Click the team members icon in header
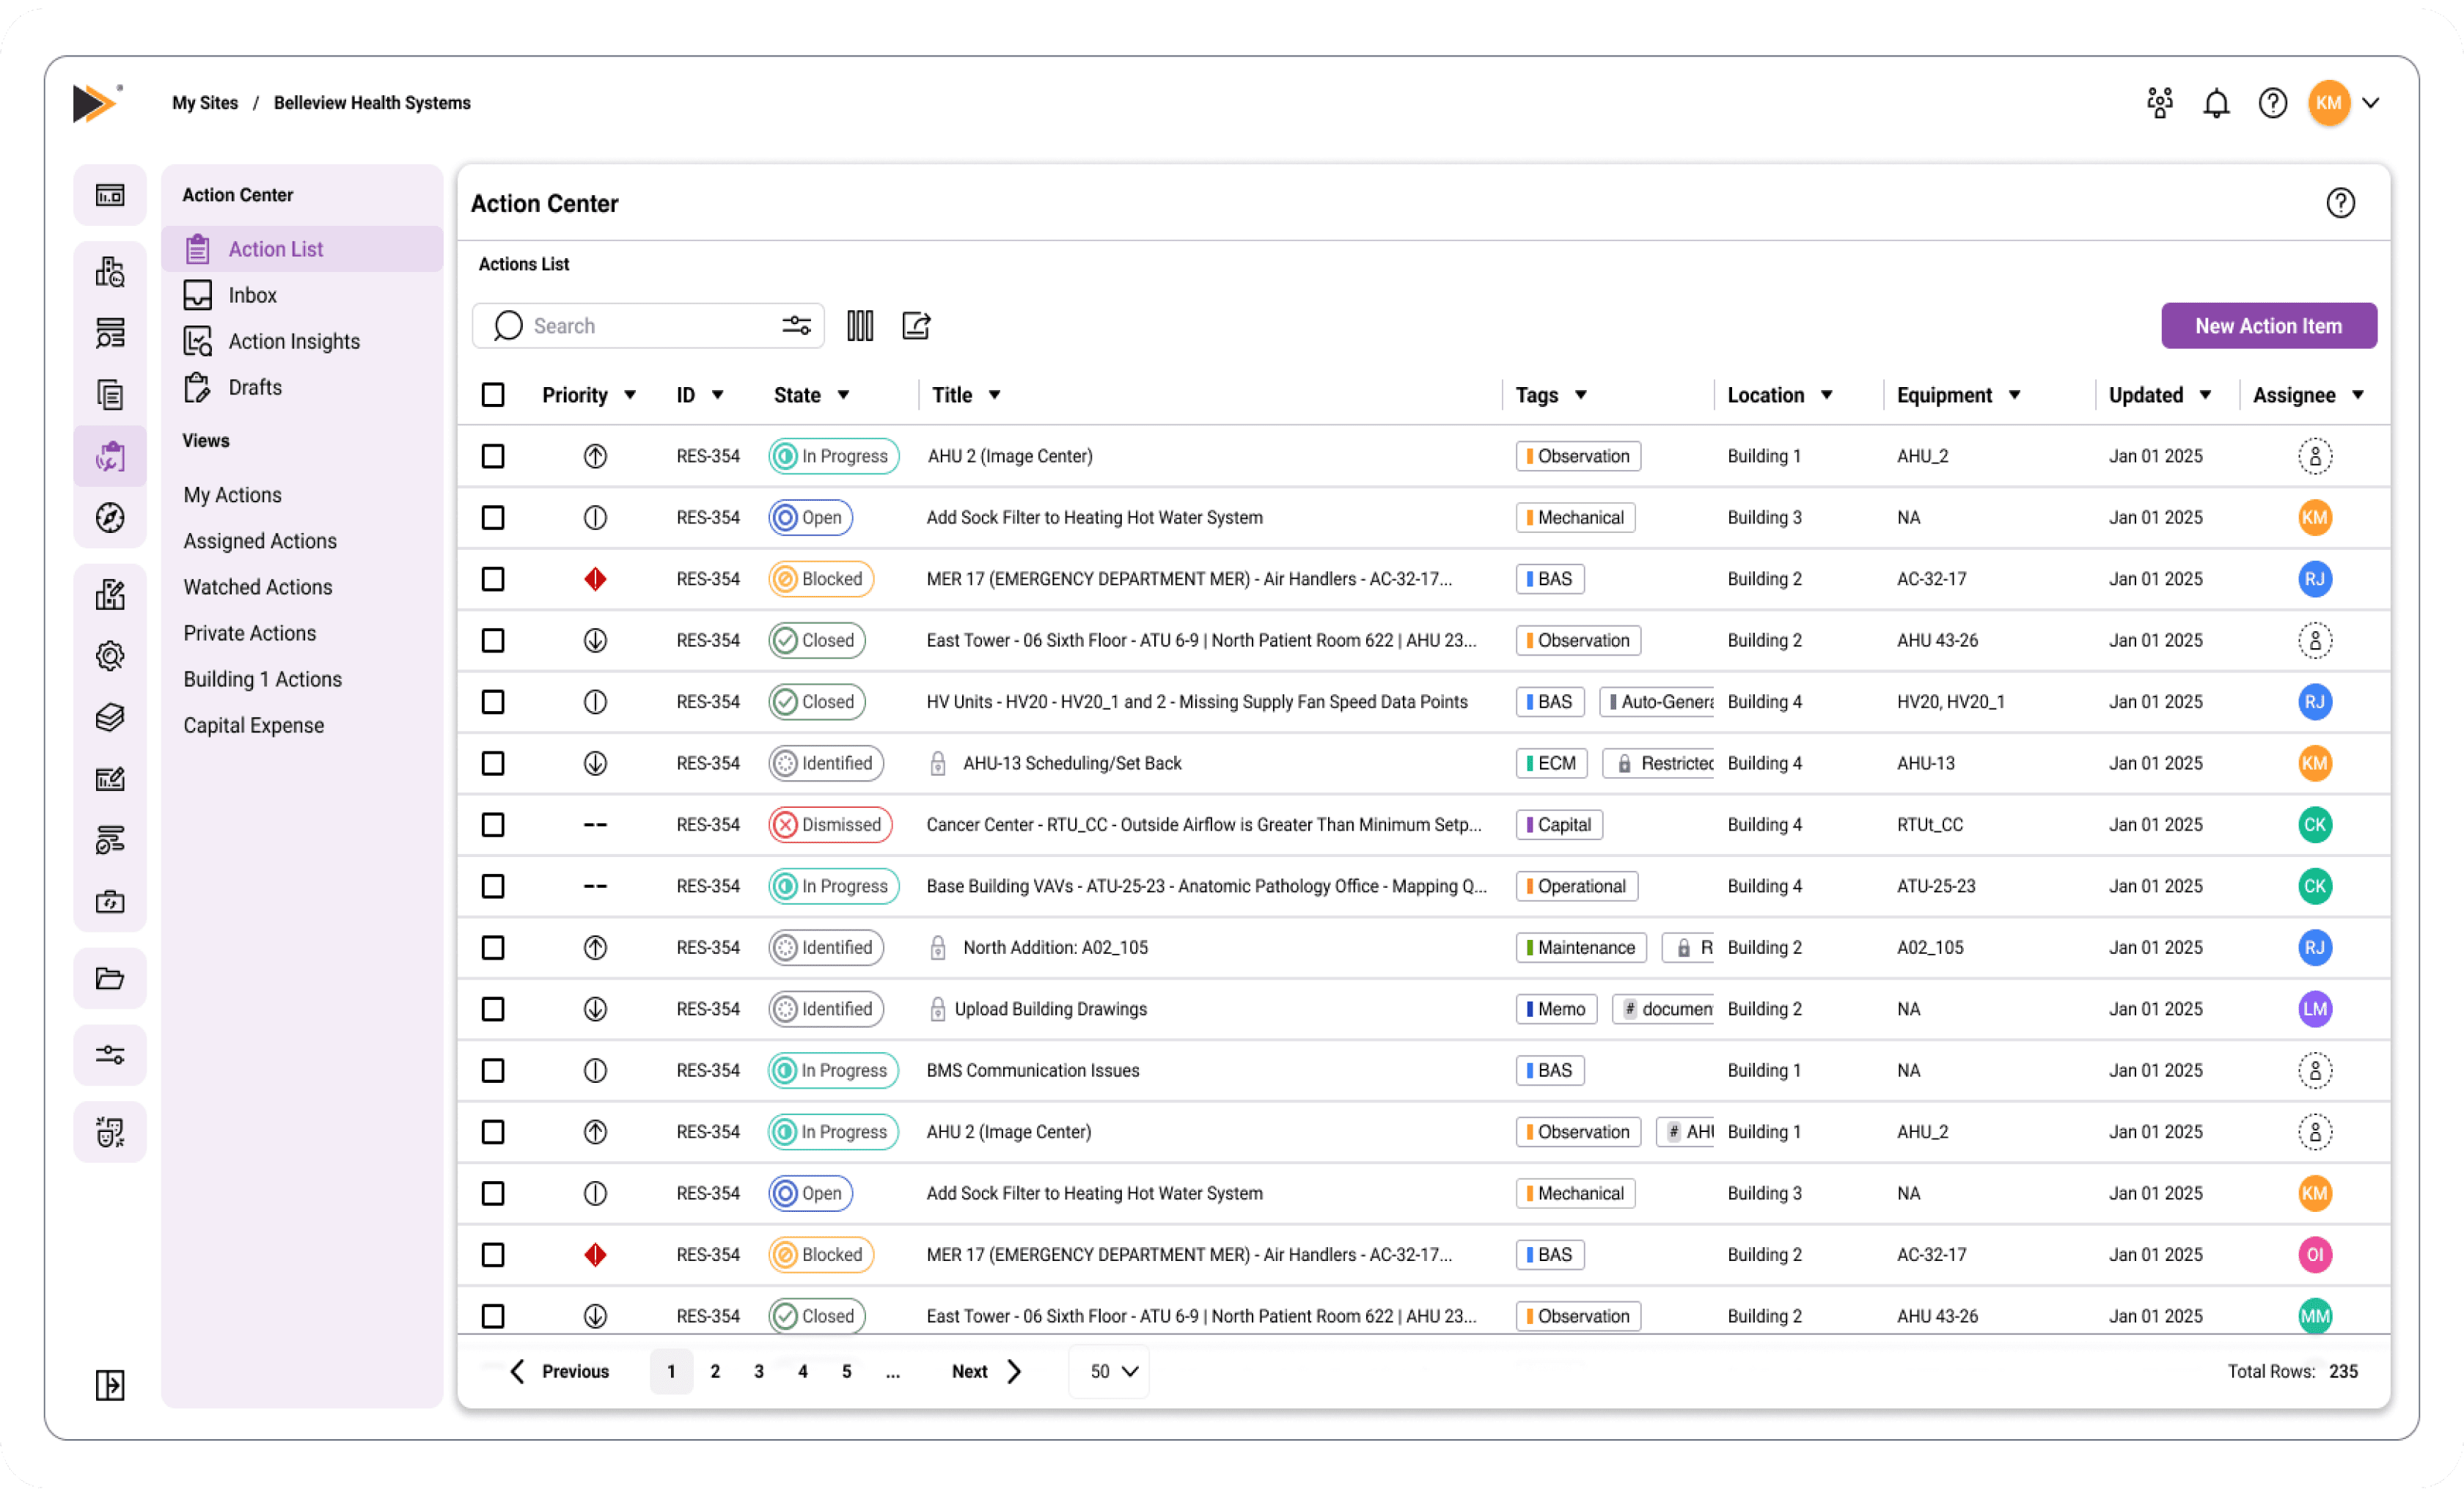Image resolution: width=2464 pixels, height=1489 pixels. [x=2159, y=103]
